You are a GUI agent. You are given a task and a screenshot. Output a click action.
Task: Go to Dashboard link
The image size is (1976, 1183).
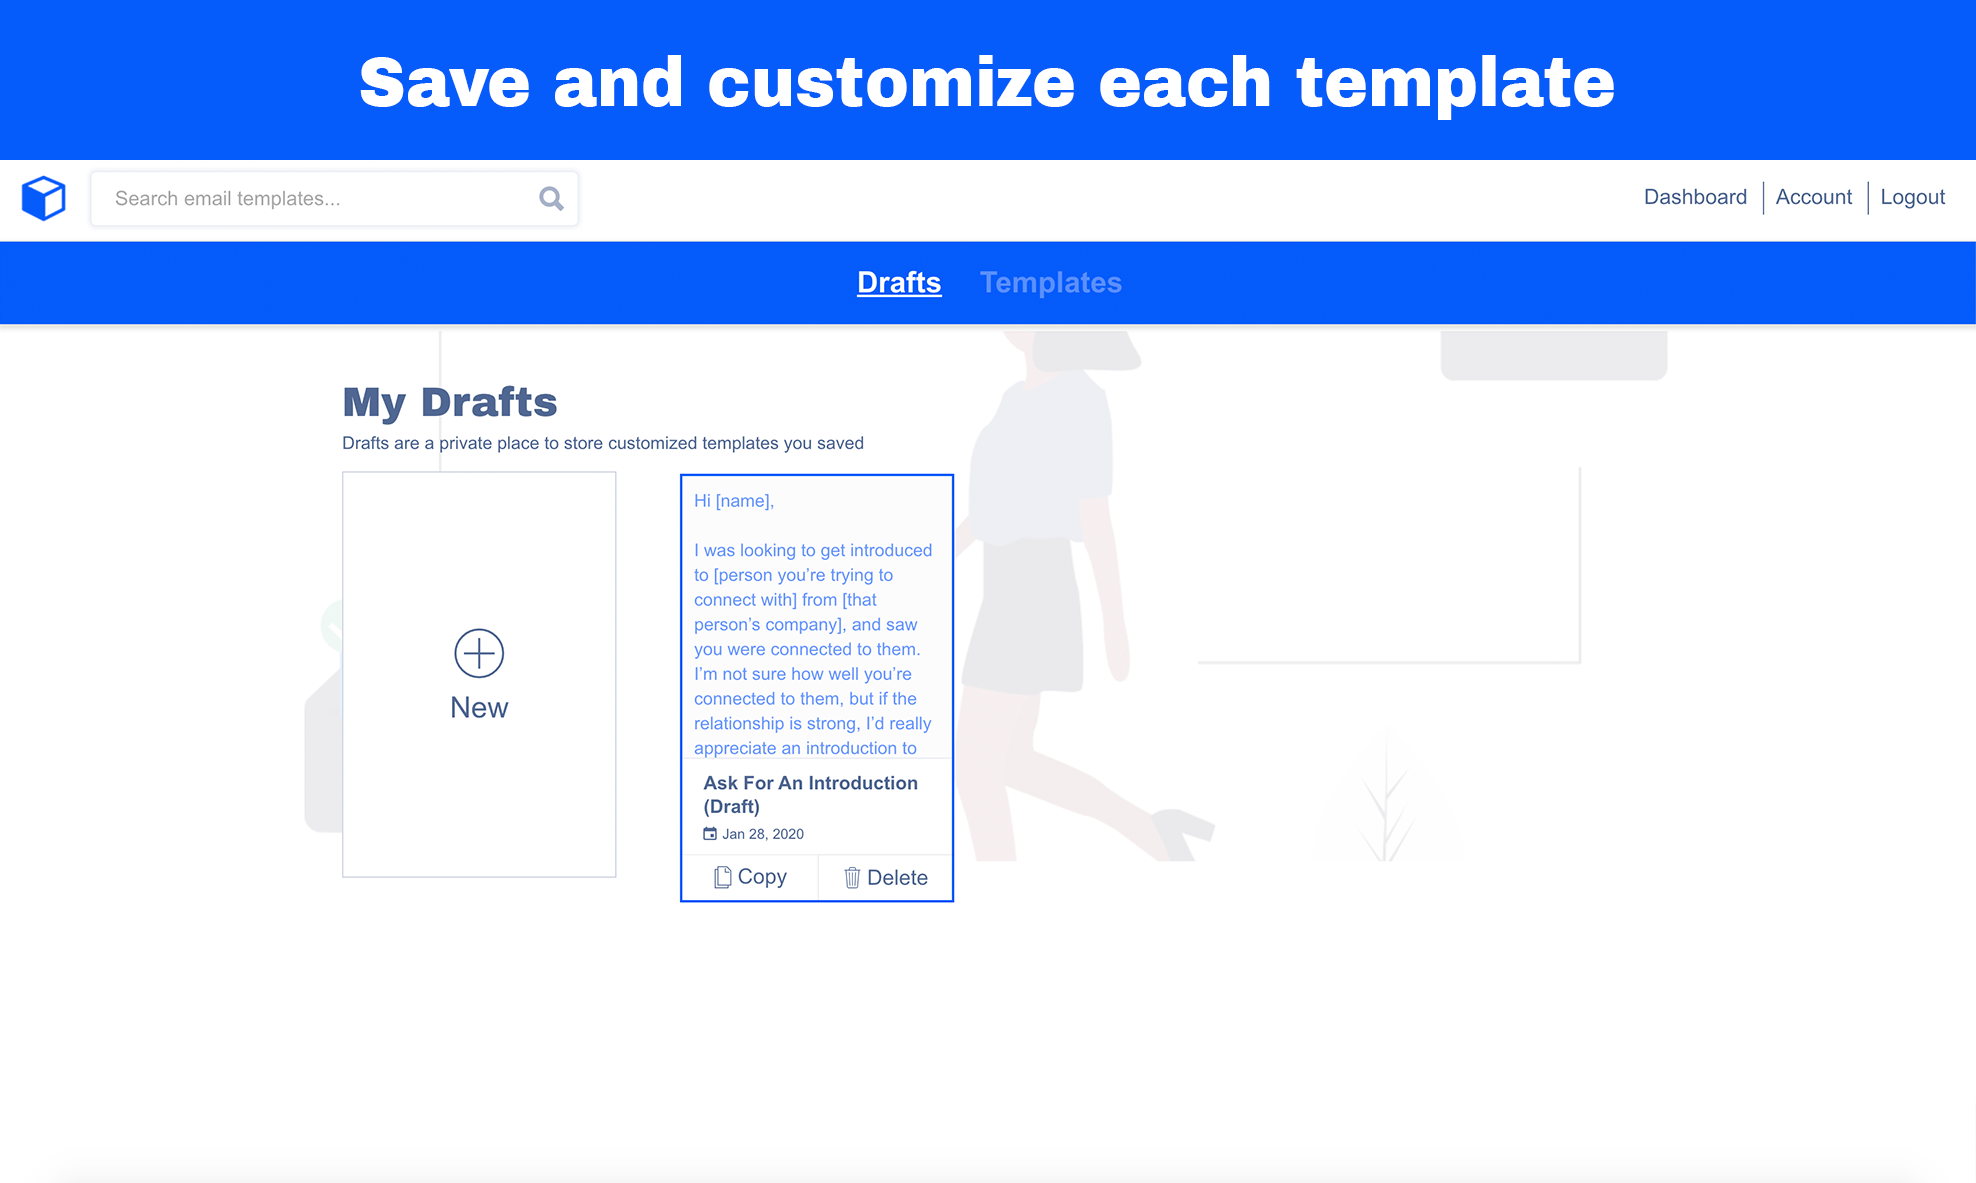1695,197
